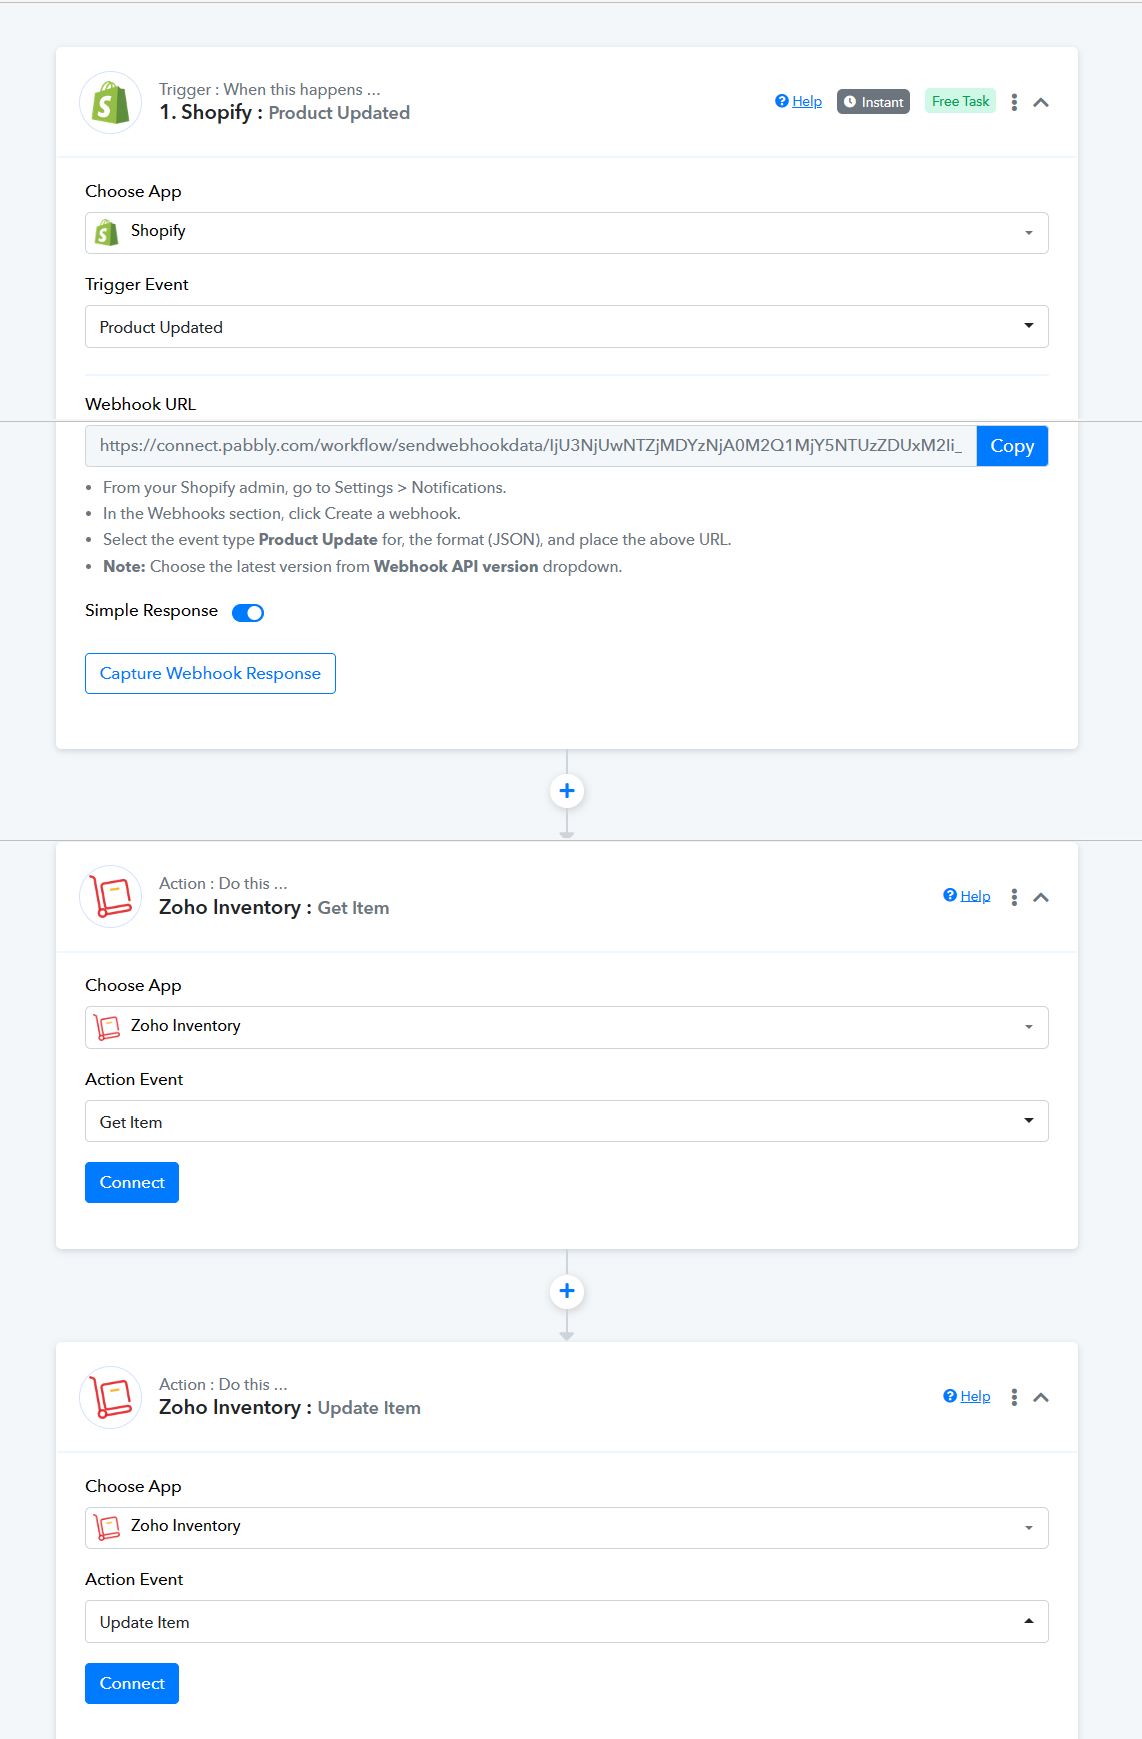Open Action Event dropdown showing Get Item
Viewport: 1142px width, 1739px height.
(567, 1121)
